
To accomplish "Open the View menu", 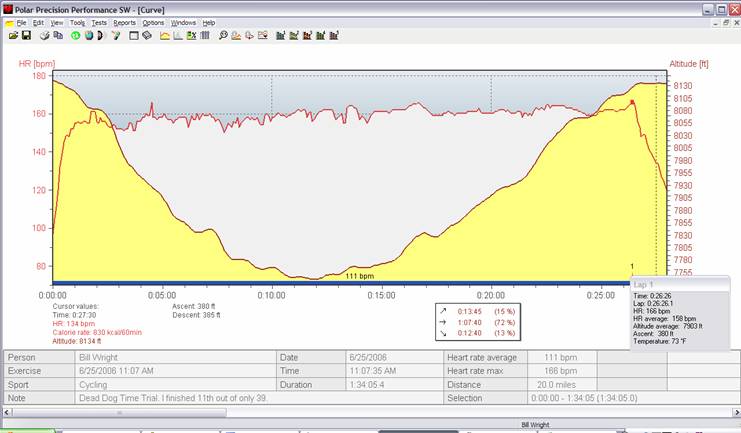I will click(x=57, y=23).
